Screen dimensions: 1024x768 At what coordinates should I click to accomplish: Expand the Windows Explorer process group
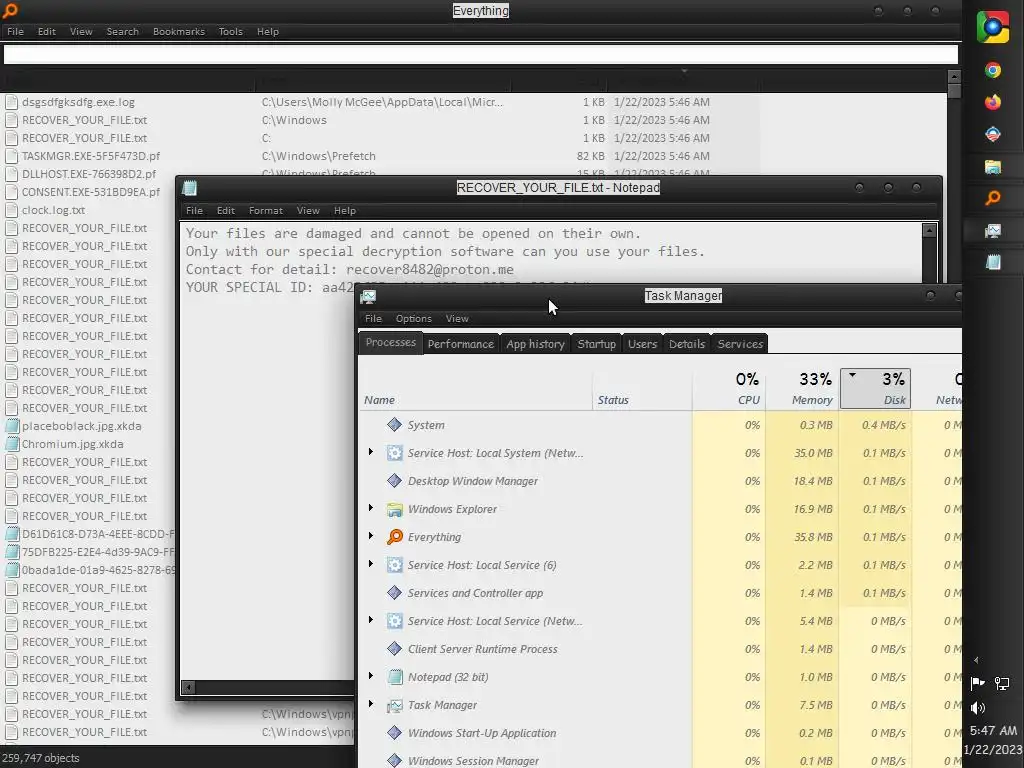point(371,508)
